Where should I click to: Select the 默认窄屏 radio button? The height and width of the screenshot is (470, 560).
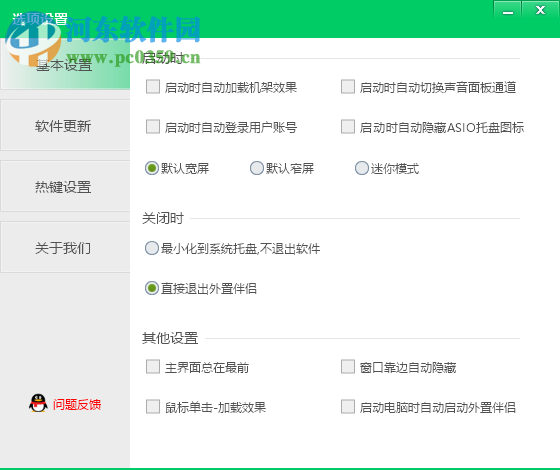[256, 168]
